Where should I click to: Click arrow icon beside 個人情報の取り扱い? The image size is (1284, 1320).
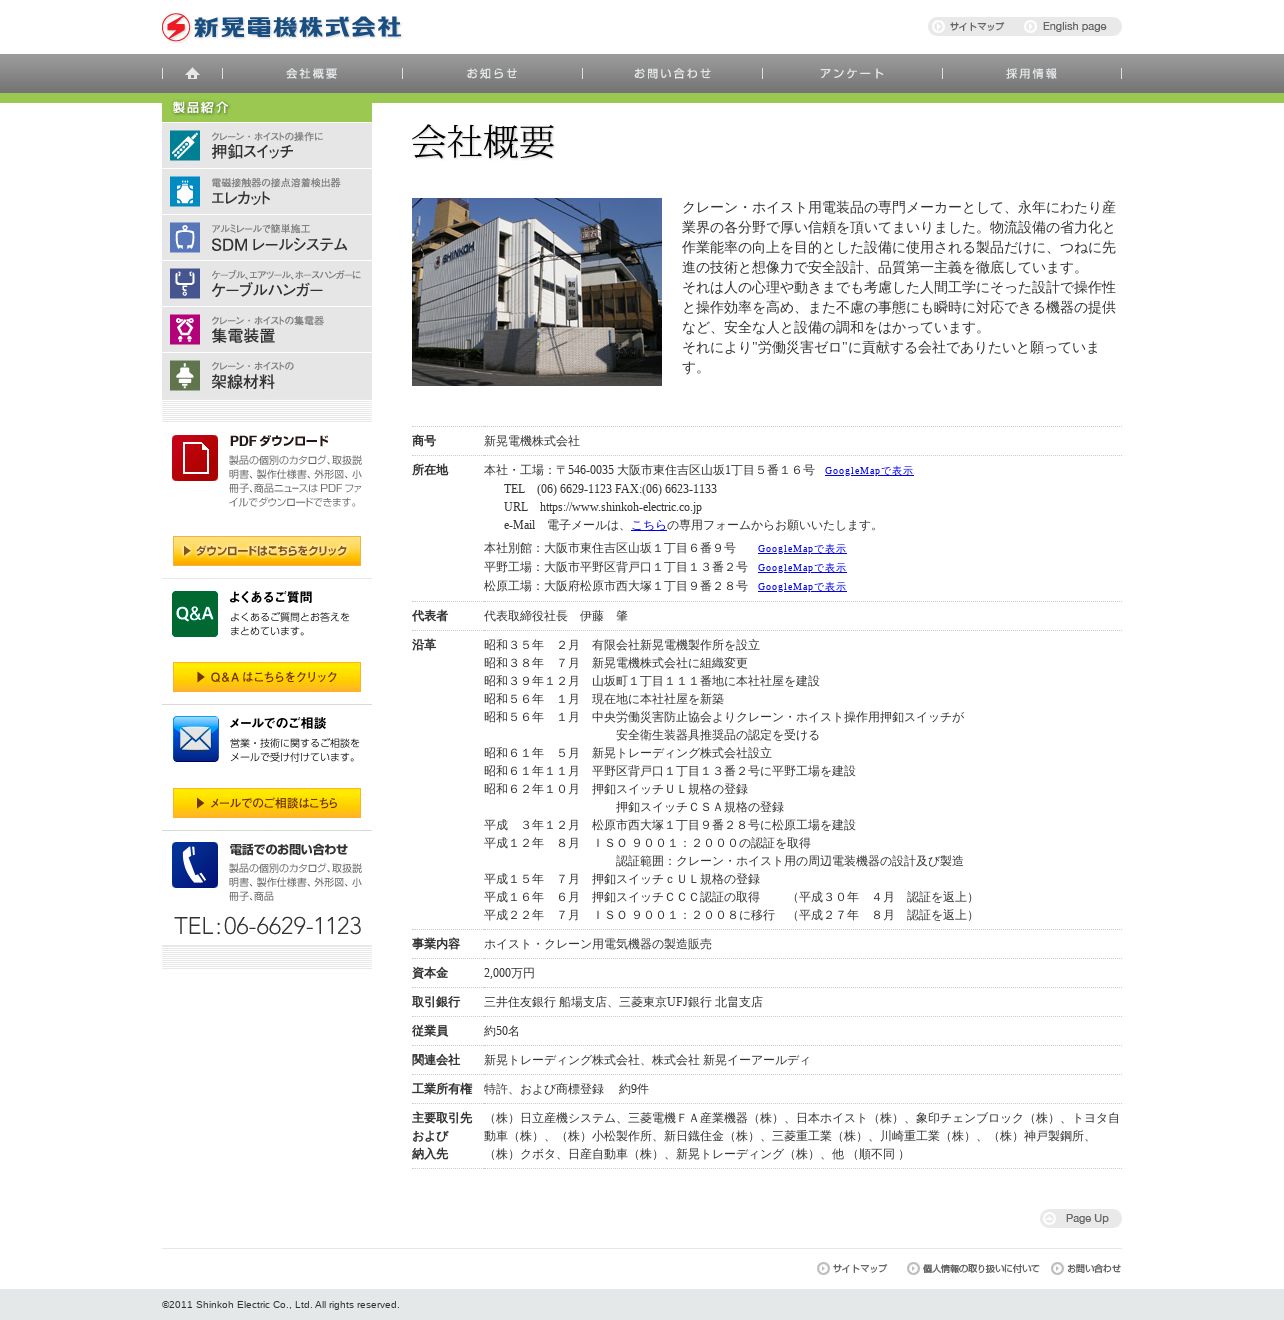tap(913, 1269)
